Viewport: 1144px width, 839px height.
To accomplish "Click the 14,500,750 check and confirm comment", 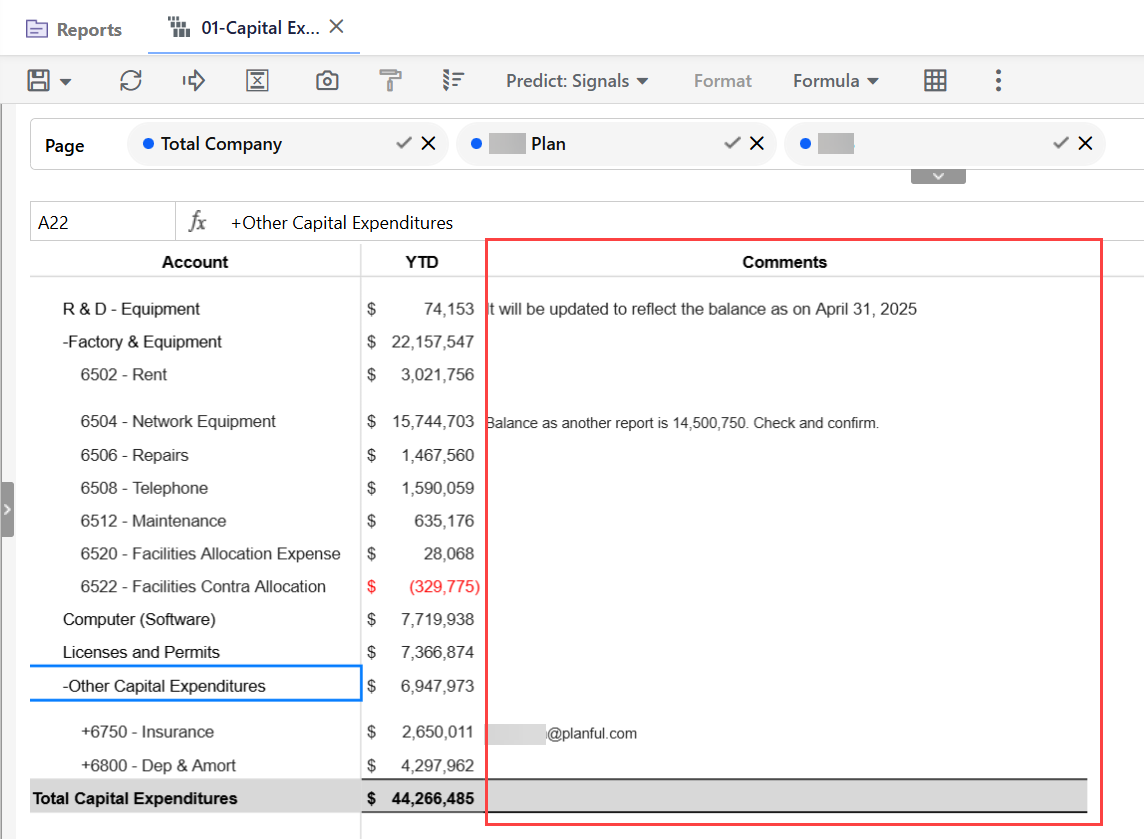I will 683,422.
